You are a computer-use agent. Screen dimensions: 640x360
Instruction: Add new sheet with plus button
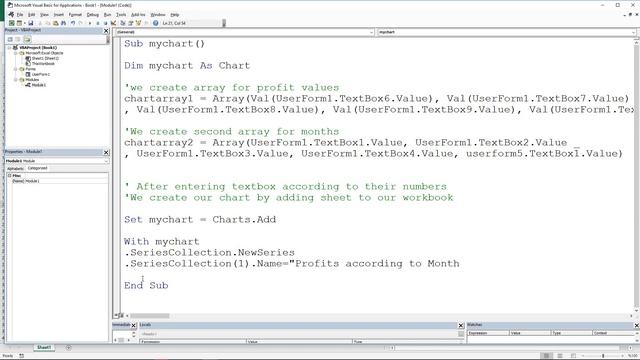(x=69, y=348)
